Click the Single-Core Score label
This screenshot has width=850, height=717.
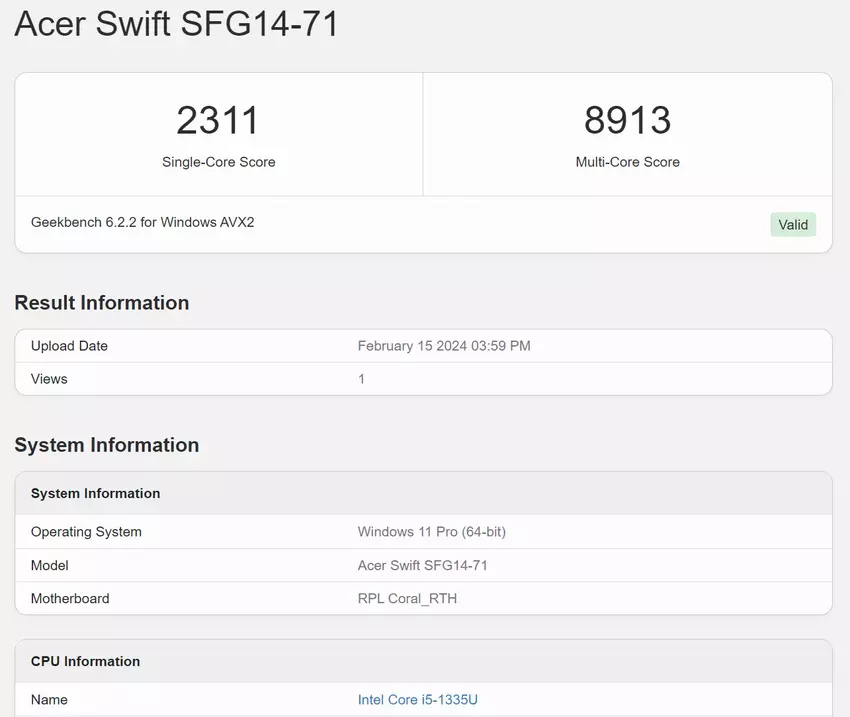pos(218,162)
